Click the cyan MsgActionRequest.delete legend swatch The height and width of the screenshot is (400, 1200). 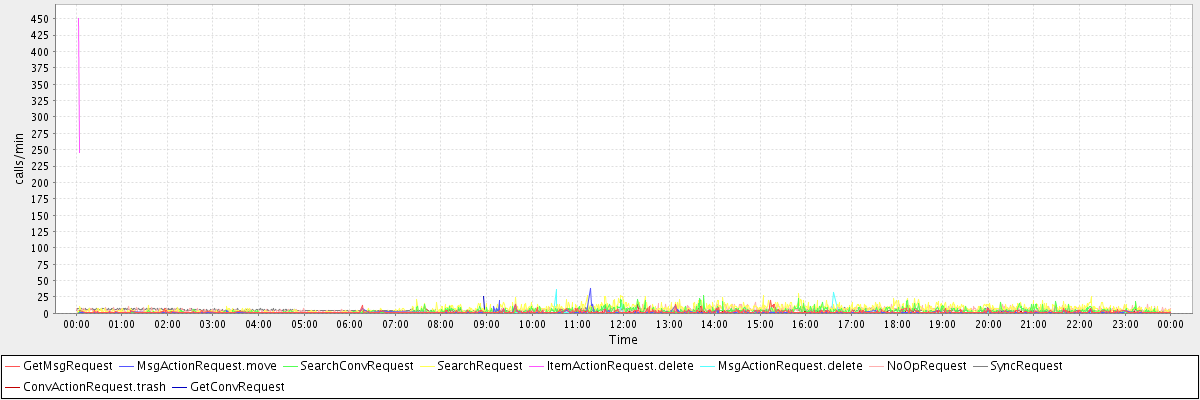coord(707,366)
